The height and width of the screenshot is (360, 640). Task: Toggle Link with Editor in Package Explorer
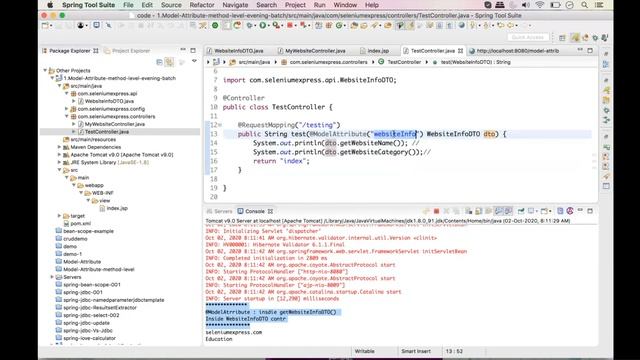coord(169,62)
